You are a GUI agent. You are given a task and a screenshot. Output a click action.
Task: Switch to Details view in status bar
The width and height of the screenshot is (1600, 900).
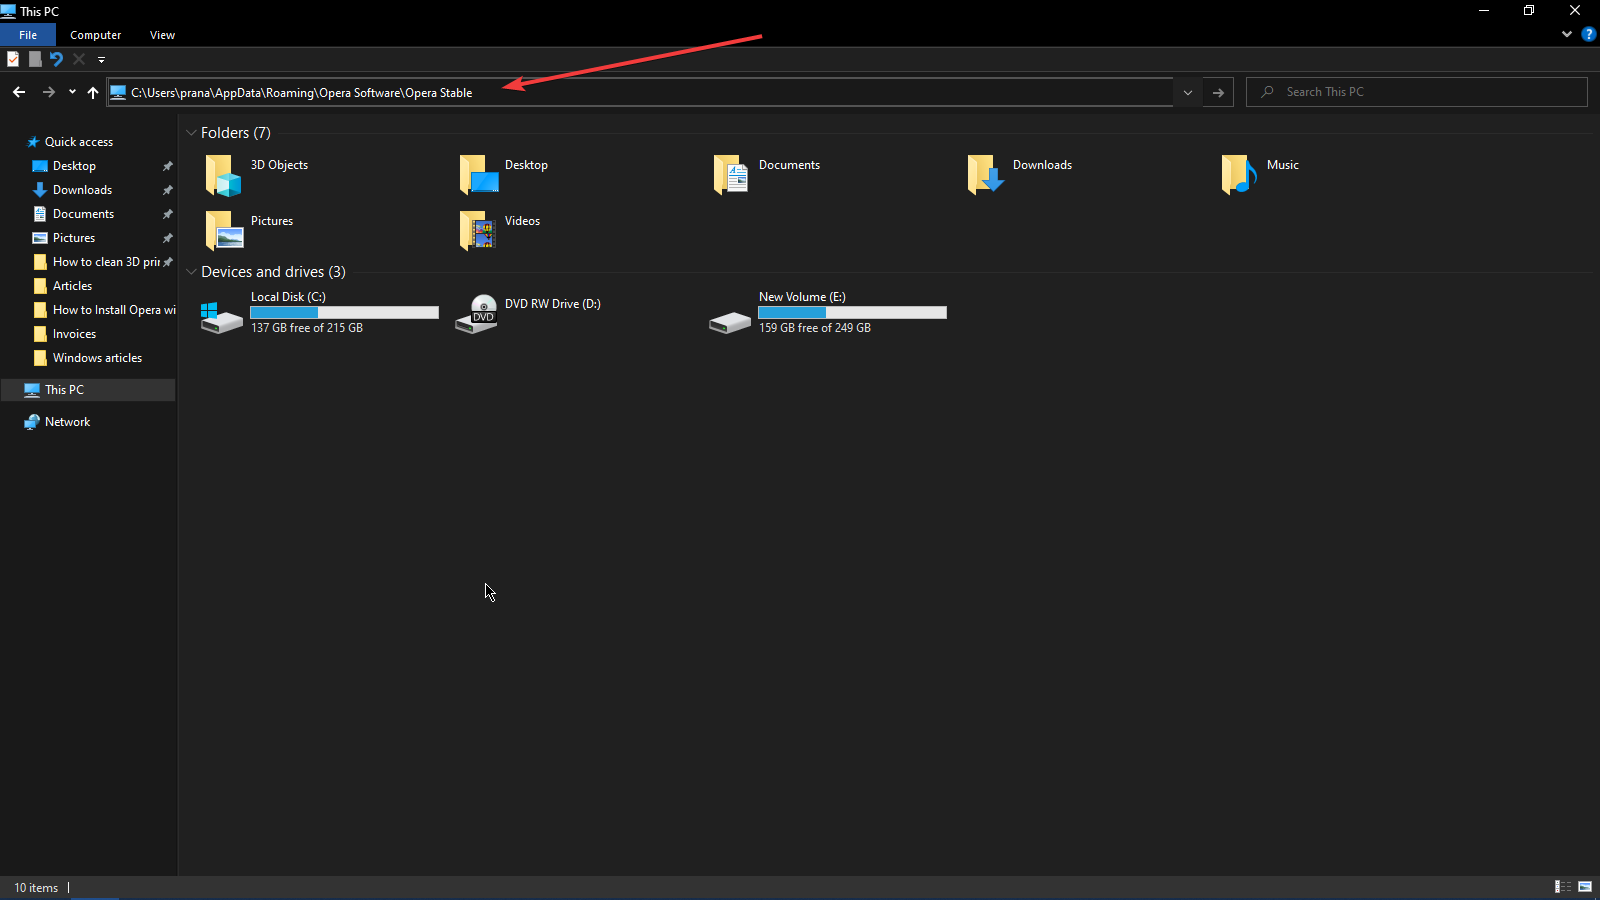[1563, 887]
